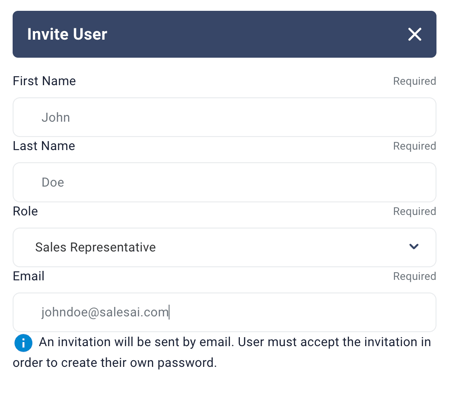Viewport: 450px width, 393px height.
Task: Click the Invite User dialog title
Action: coord(67,34)
